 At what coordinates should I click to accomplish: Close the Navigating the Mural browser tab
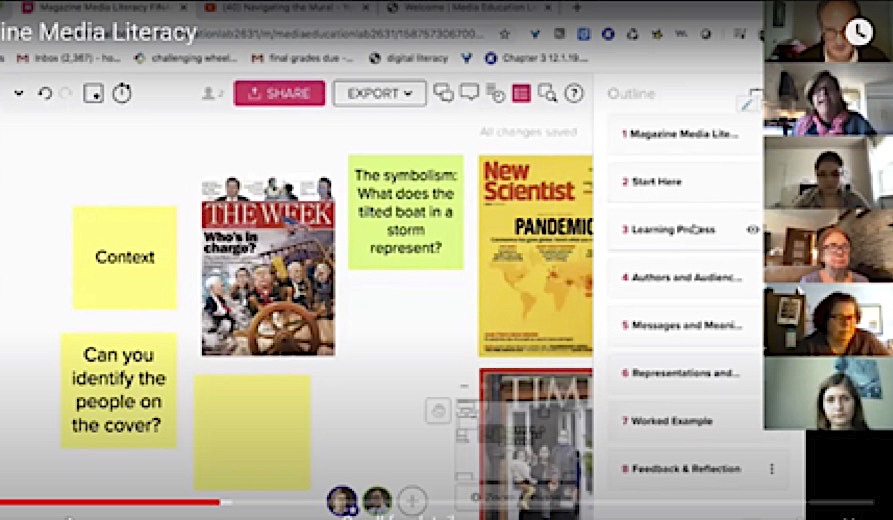pyautogui.click(x=366, y=8)
